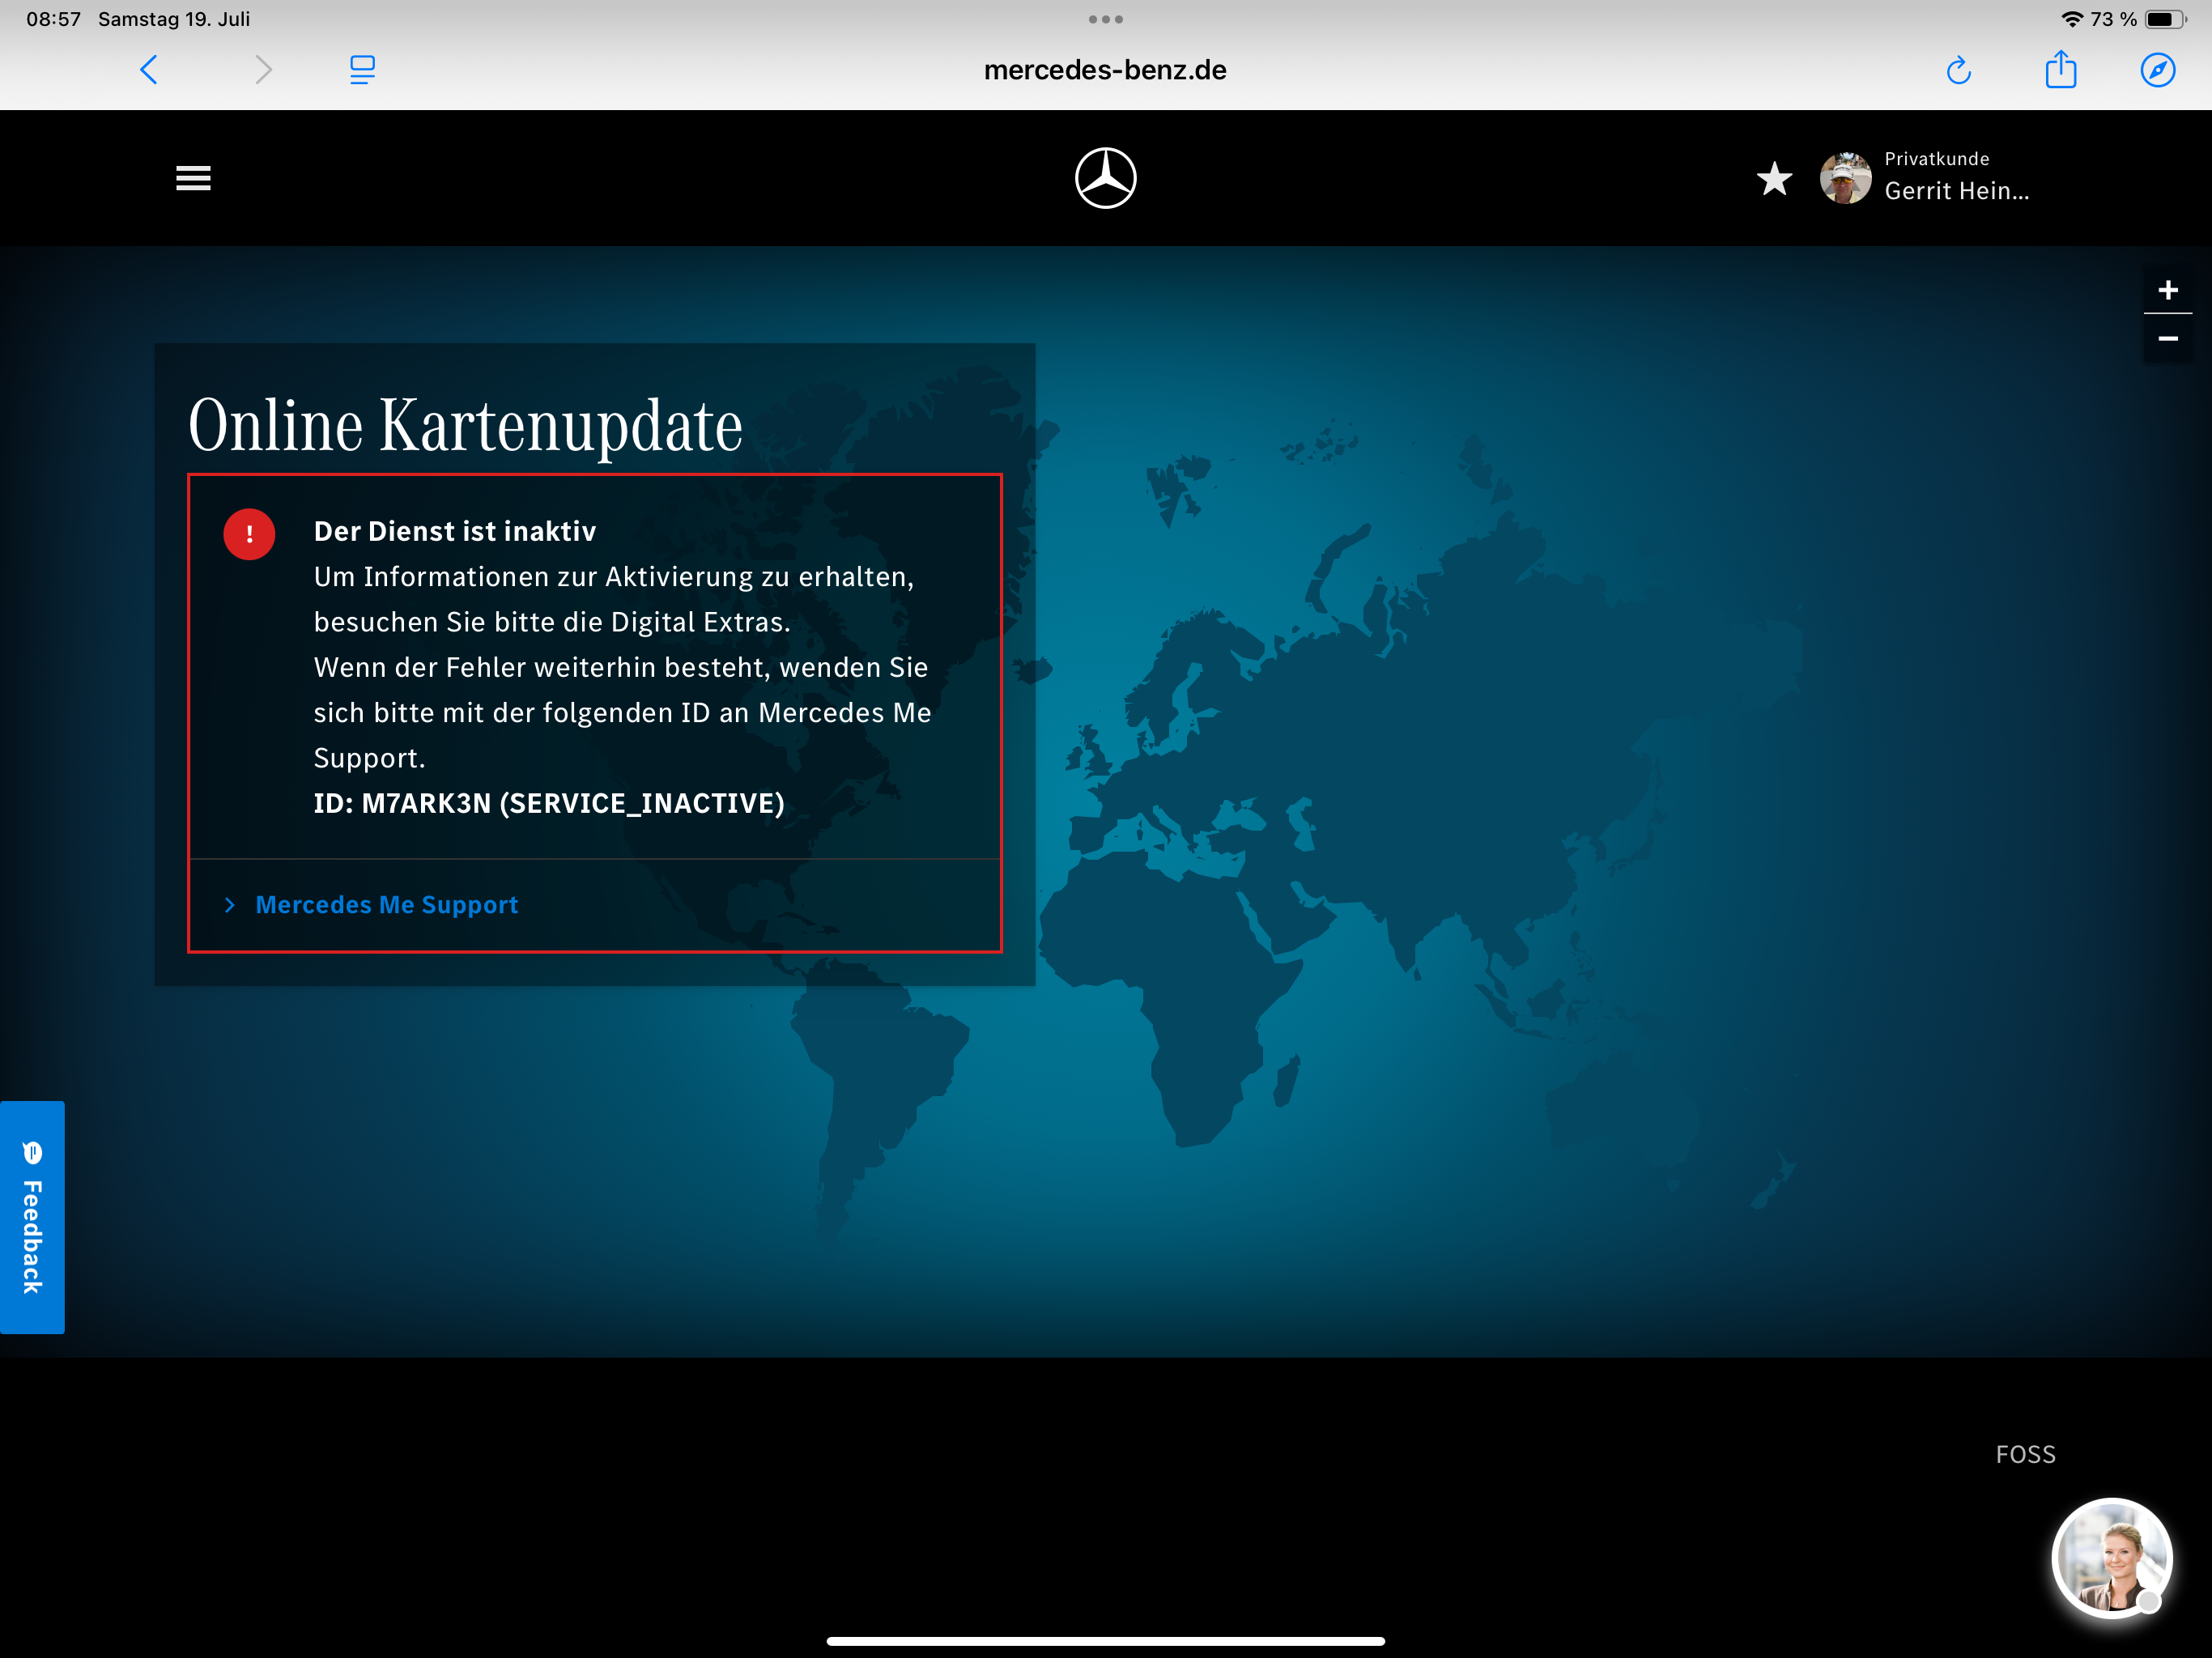Open account Gerrit Hein... profile
The width and height of the screenshot is (2212, 1658).
coord(1956,190)
